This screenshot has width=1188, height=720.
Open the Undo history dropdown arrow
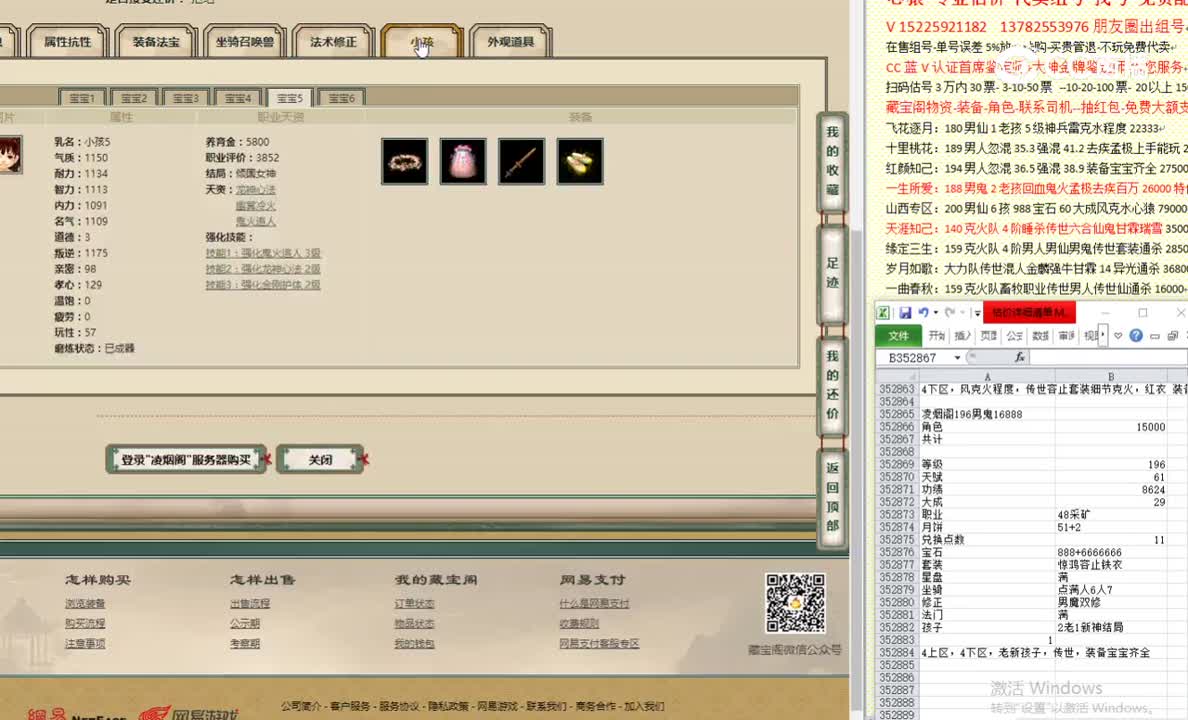click(935, 312)
